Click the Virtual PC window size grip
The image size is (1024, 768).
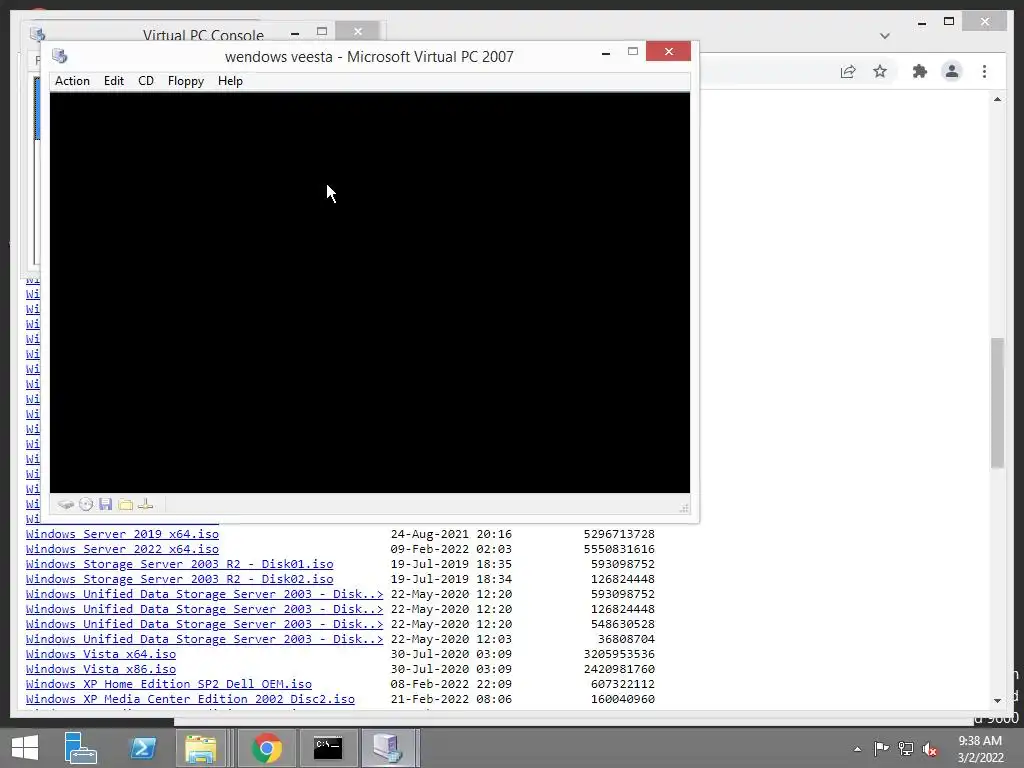[x=684, y=507]
